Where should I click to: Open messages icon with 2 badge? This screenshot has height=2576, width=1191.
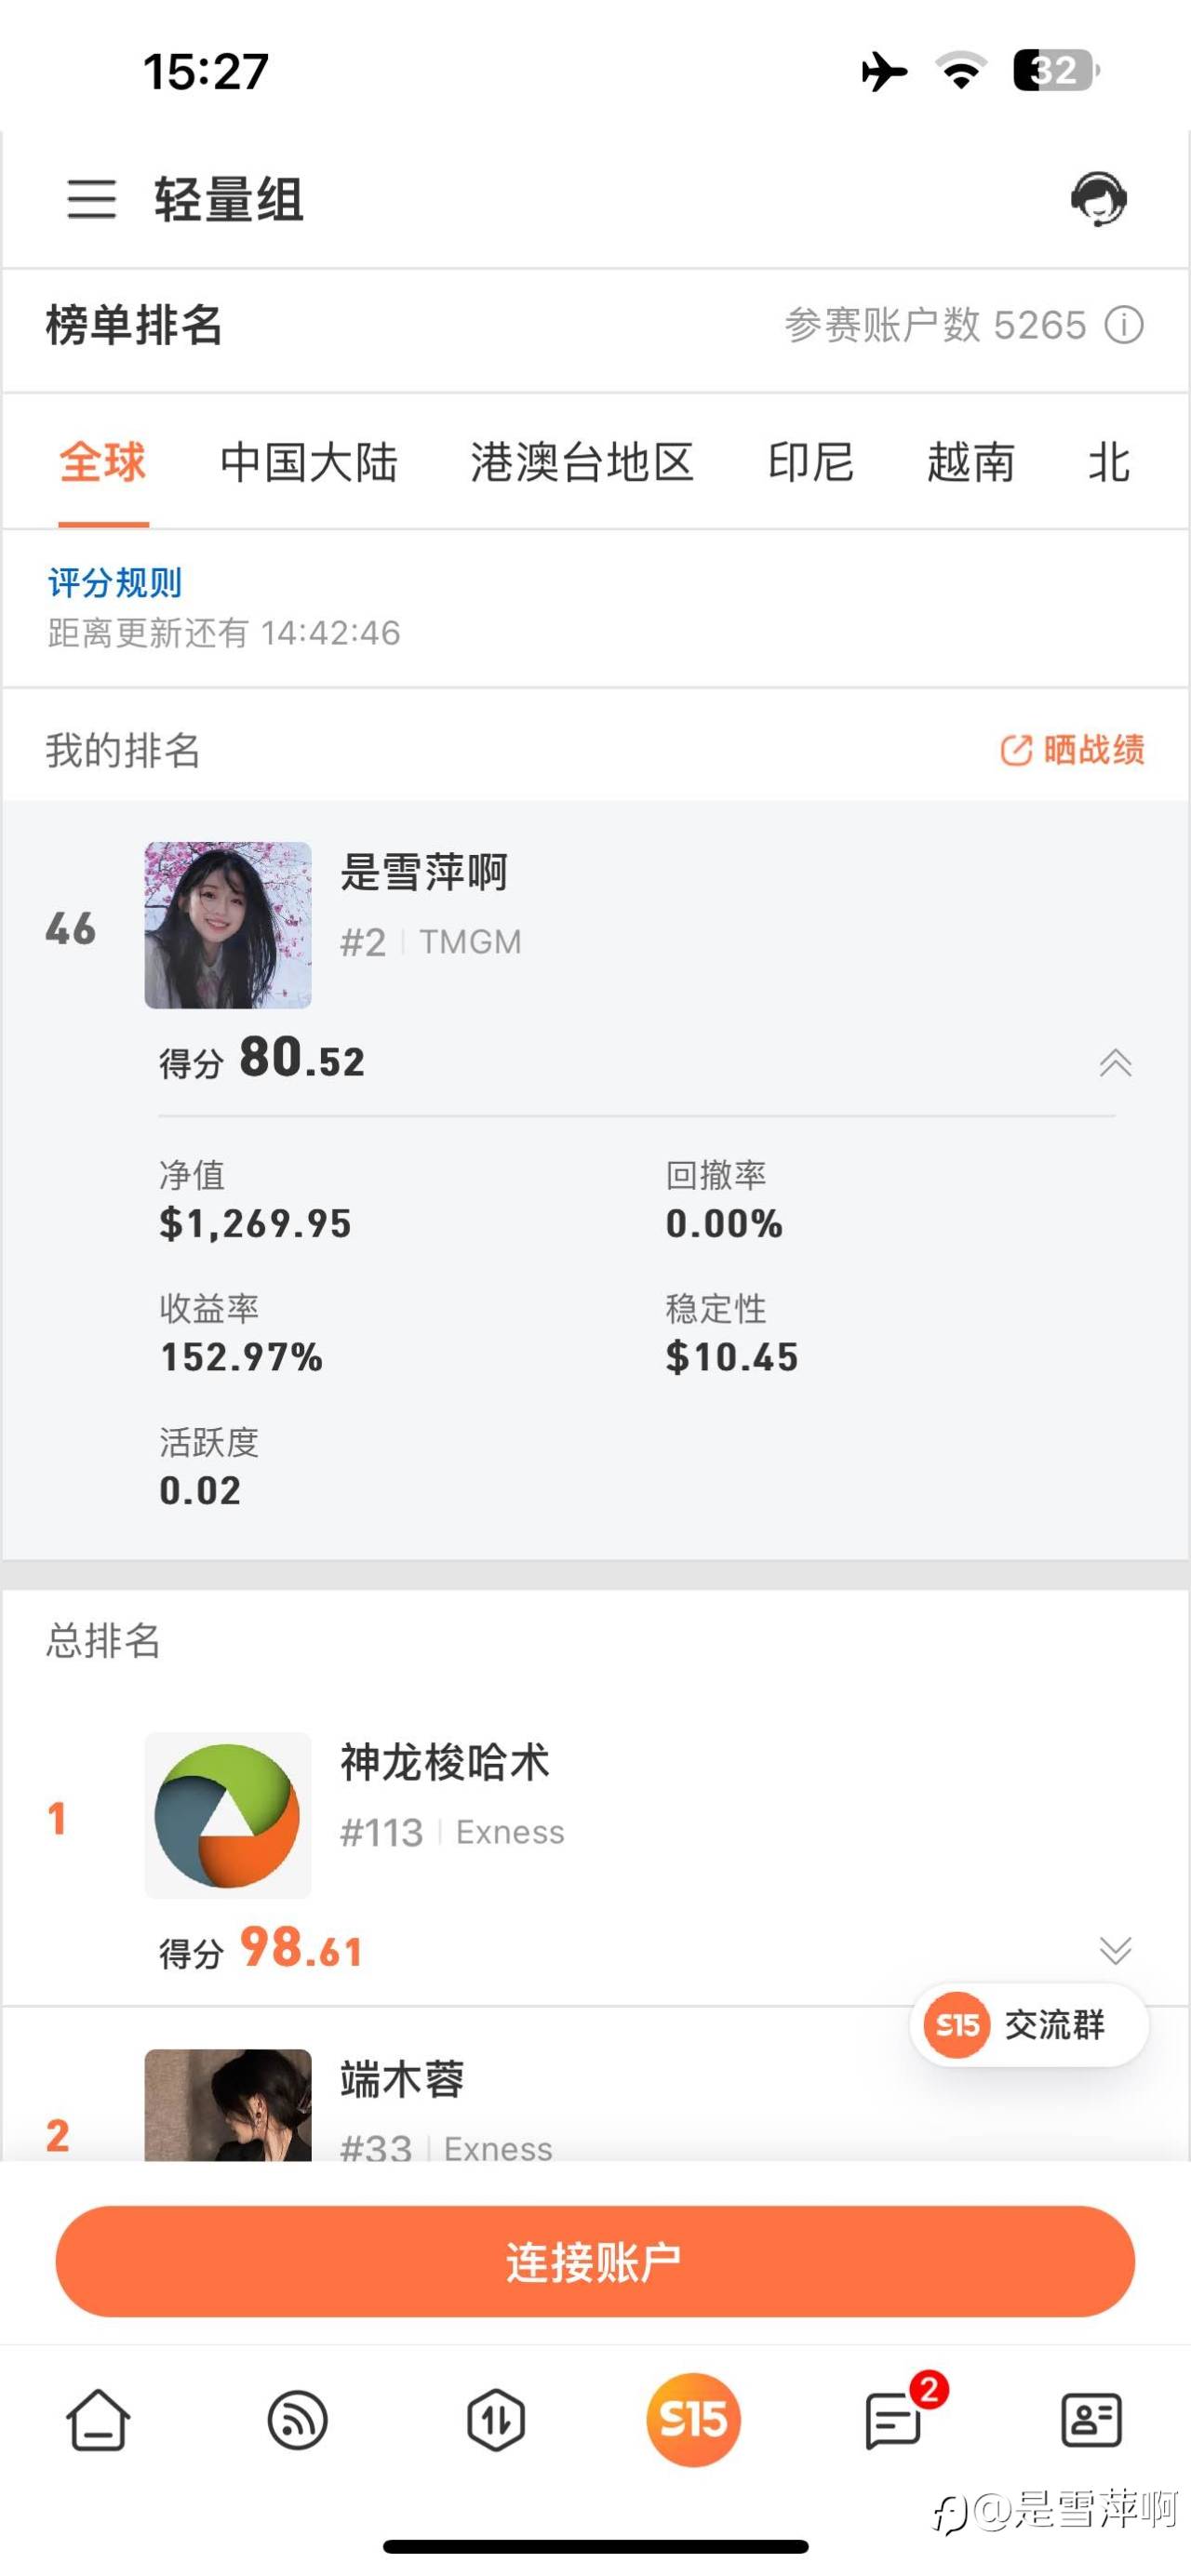(893, 2422)
